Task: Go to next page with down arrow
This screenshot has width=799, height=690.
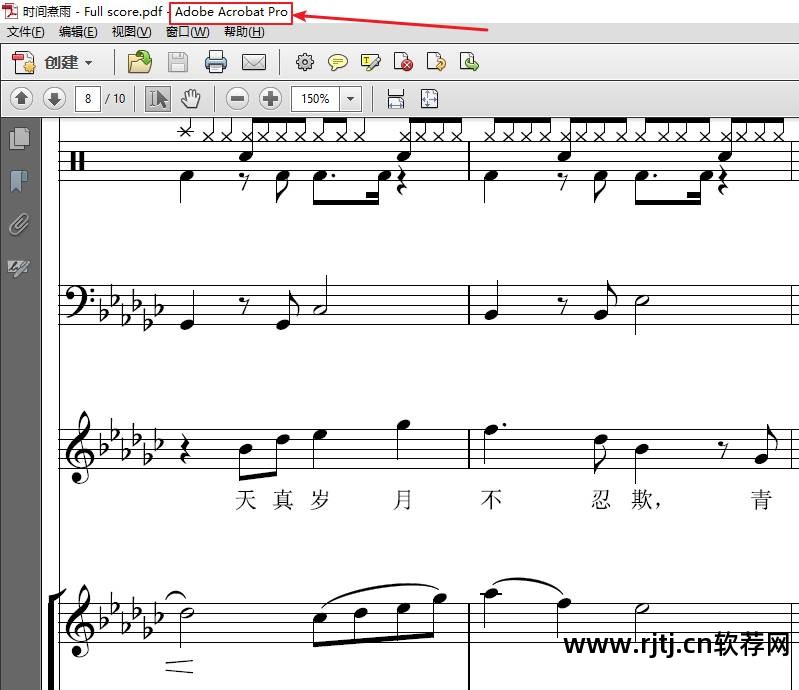Action: [x=55, y=98]
